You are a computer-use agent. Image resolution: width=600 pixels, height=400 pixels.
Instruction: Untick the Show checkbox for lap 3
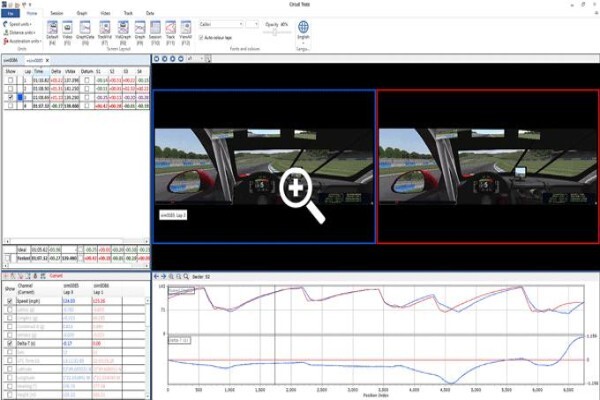pyautogui.click(x=10, y=97)
